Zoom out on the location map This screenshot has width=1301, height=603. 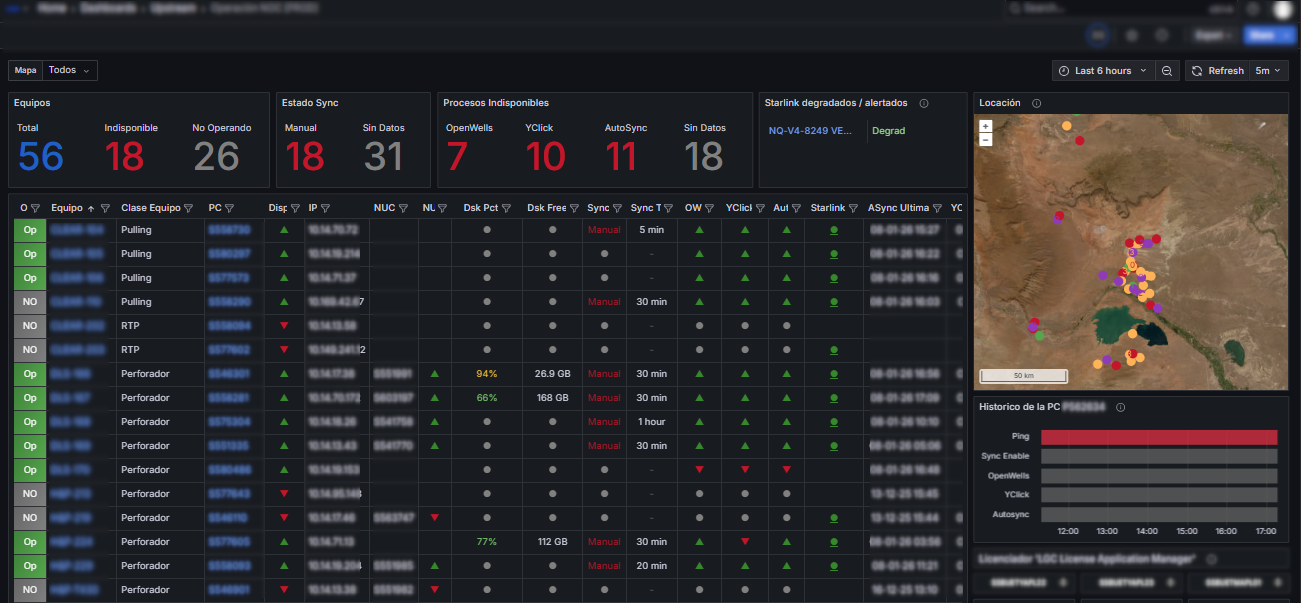[x=985, y=141]
